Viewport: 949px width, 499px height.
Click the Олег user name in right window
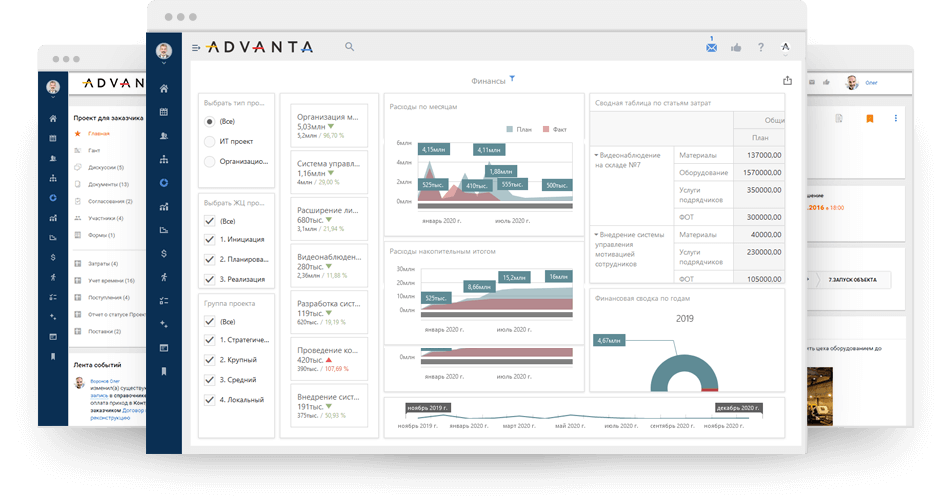pos(871,83)
